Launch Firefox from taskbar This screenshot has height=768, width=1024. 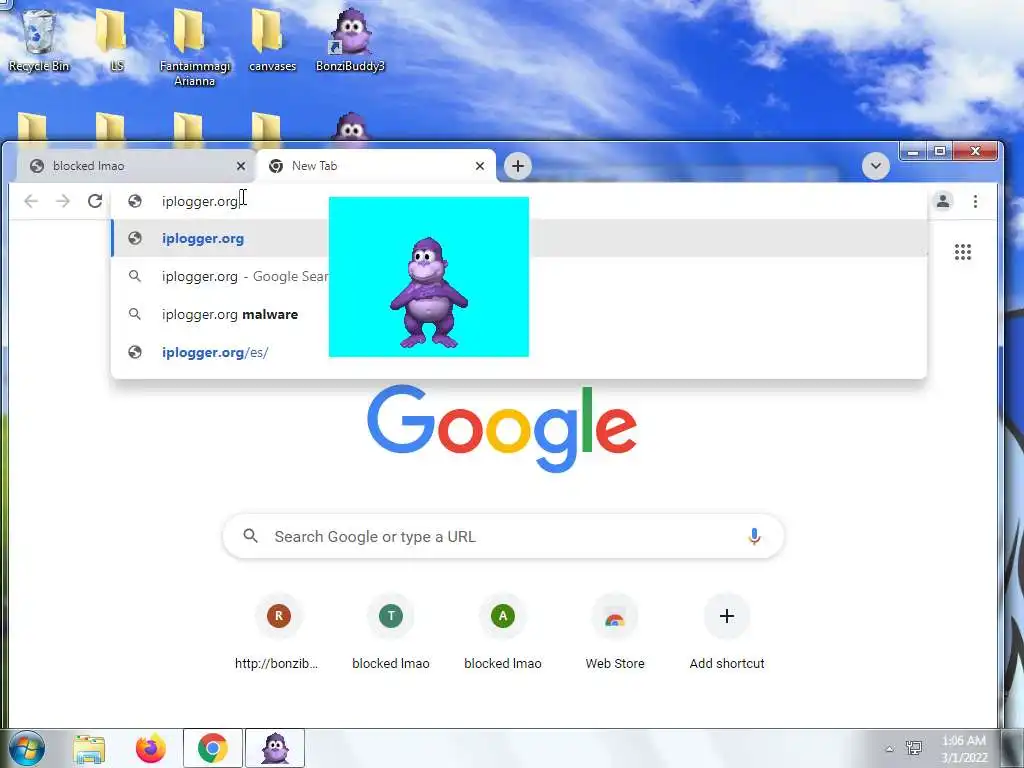pyautogui.click(x=150, y=748)
